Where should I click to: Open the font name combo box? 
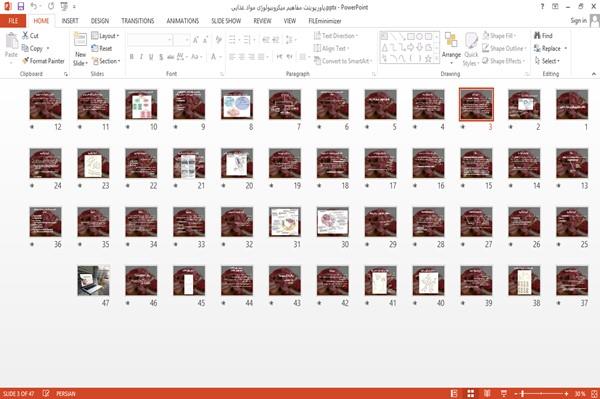click(150, 40)
